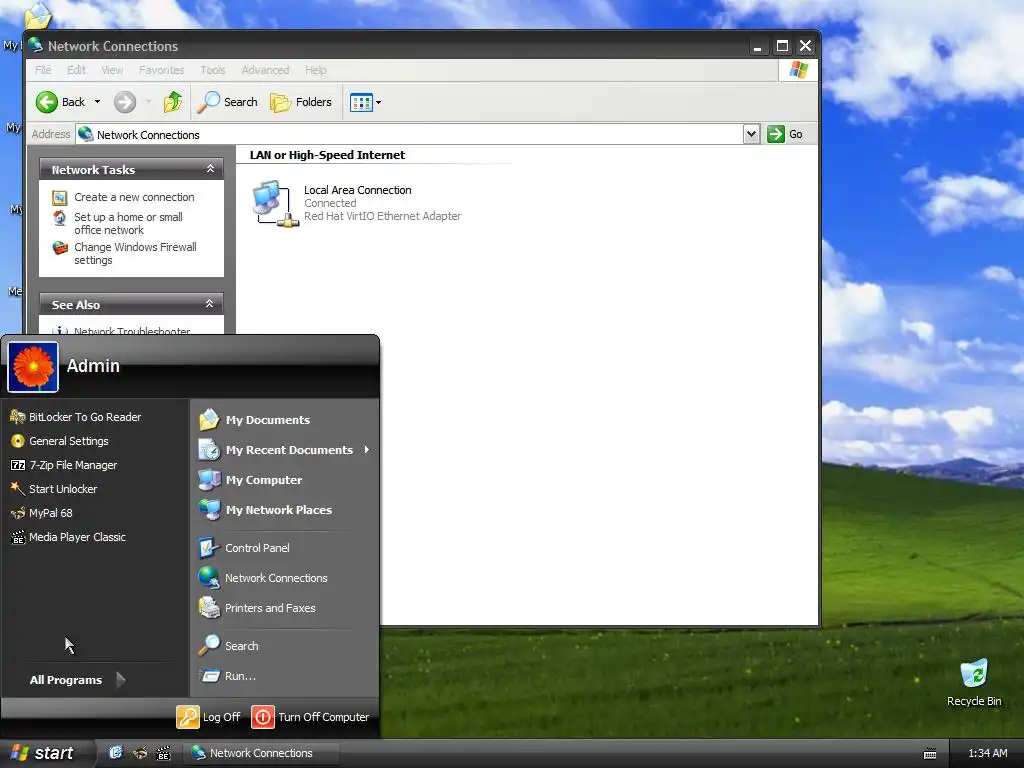The height and width of the screenshot is (768, 1024).
Task: Open General Settings from Start menu
Action: pyautogui.click(x=60, y=441)
